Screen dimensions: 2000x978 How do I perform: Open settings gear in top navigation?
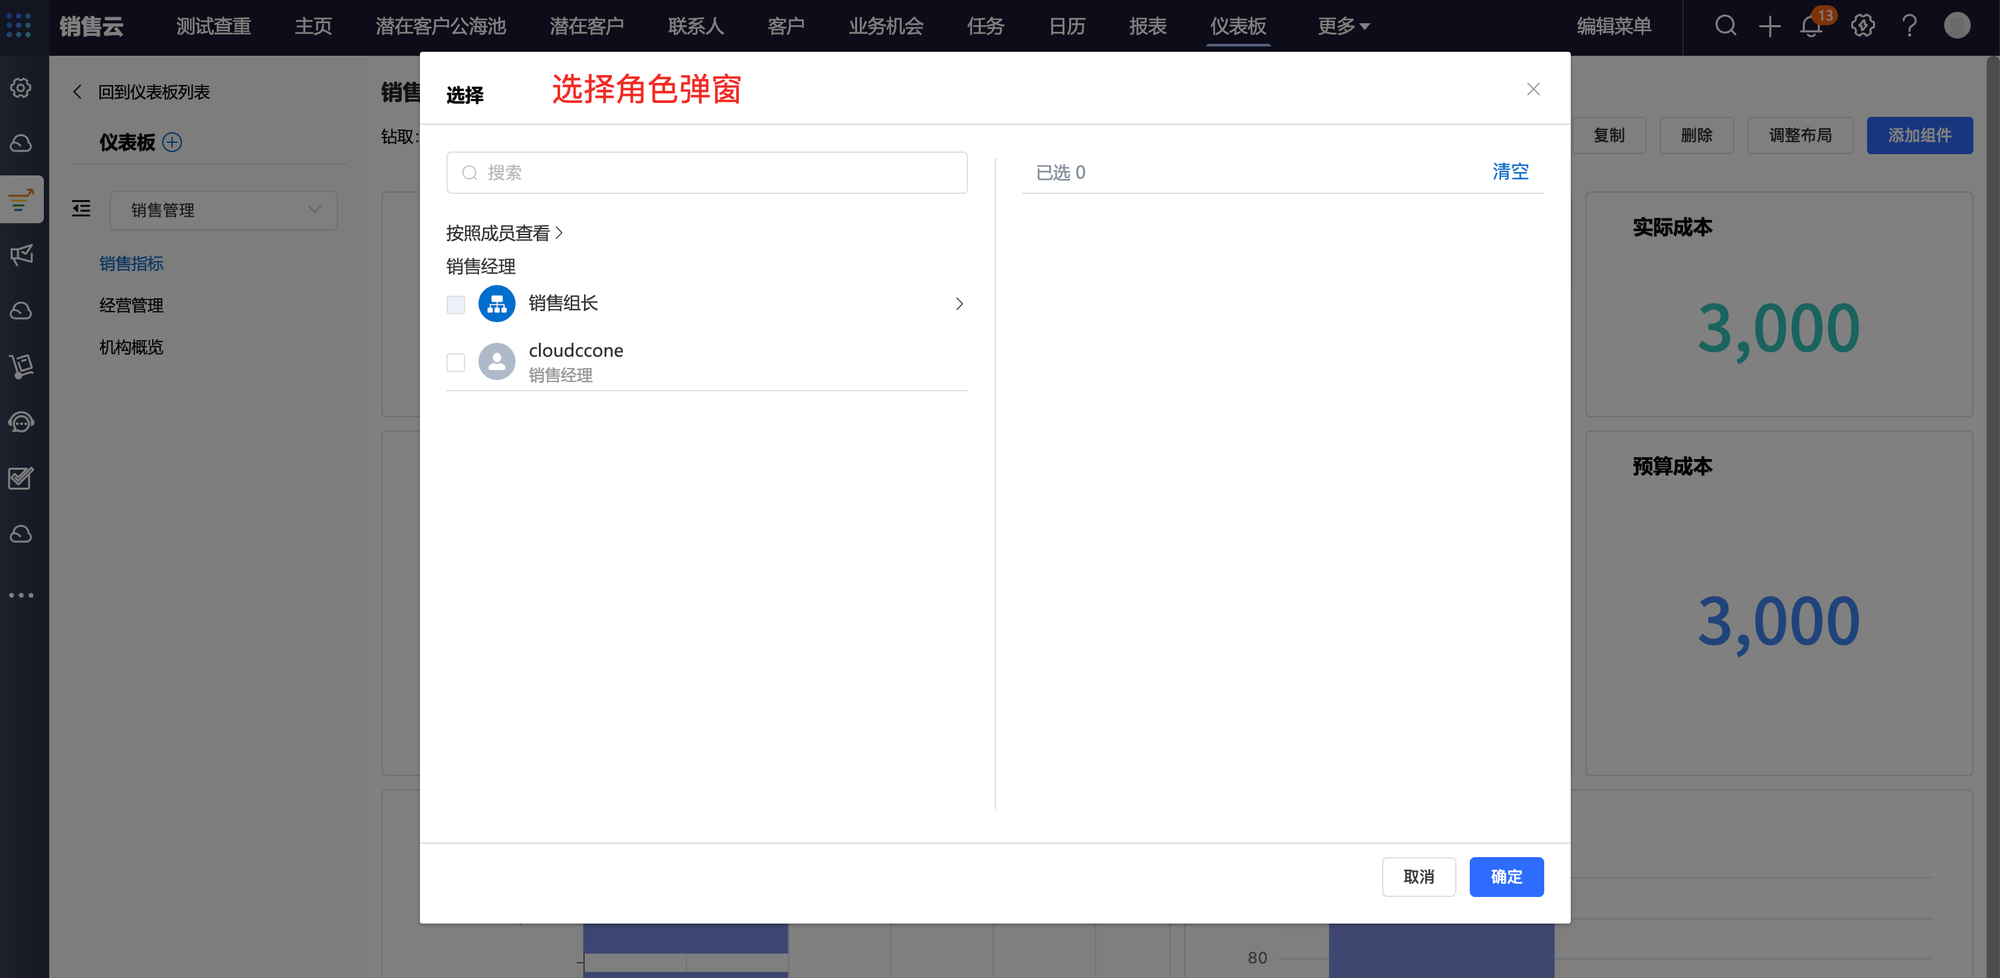(x=1862, y=26)
